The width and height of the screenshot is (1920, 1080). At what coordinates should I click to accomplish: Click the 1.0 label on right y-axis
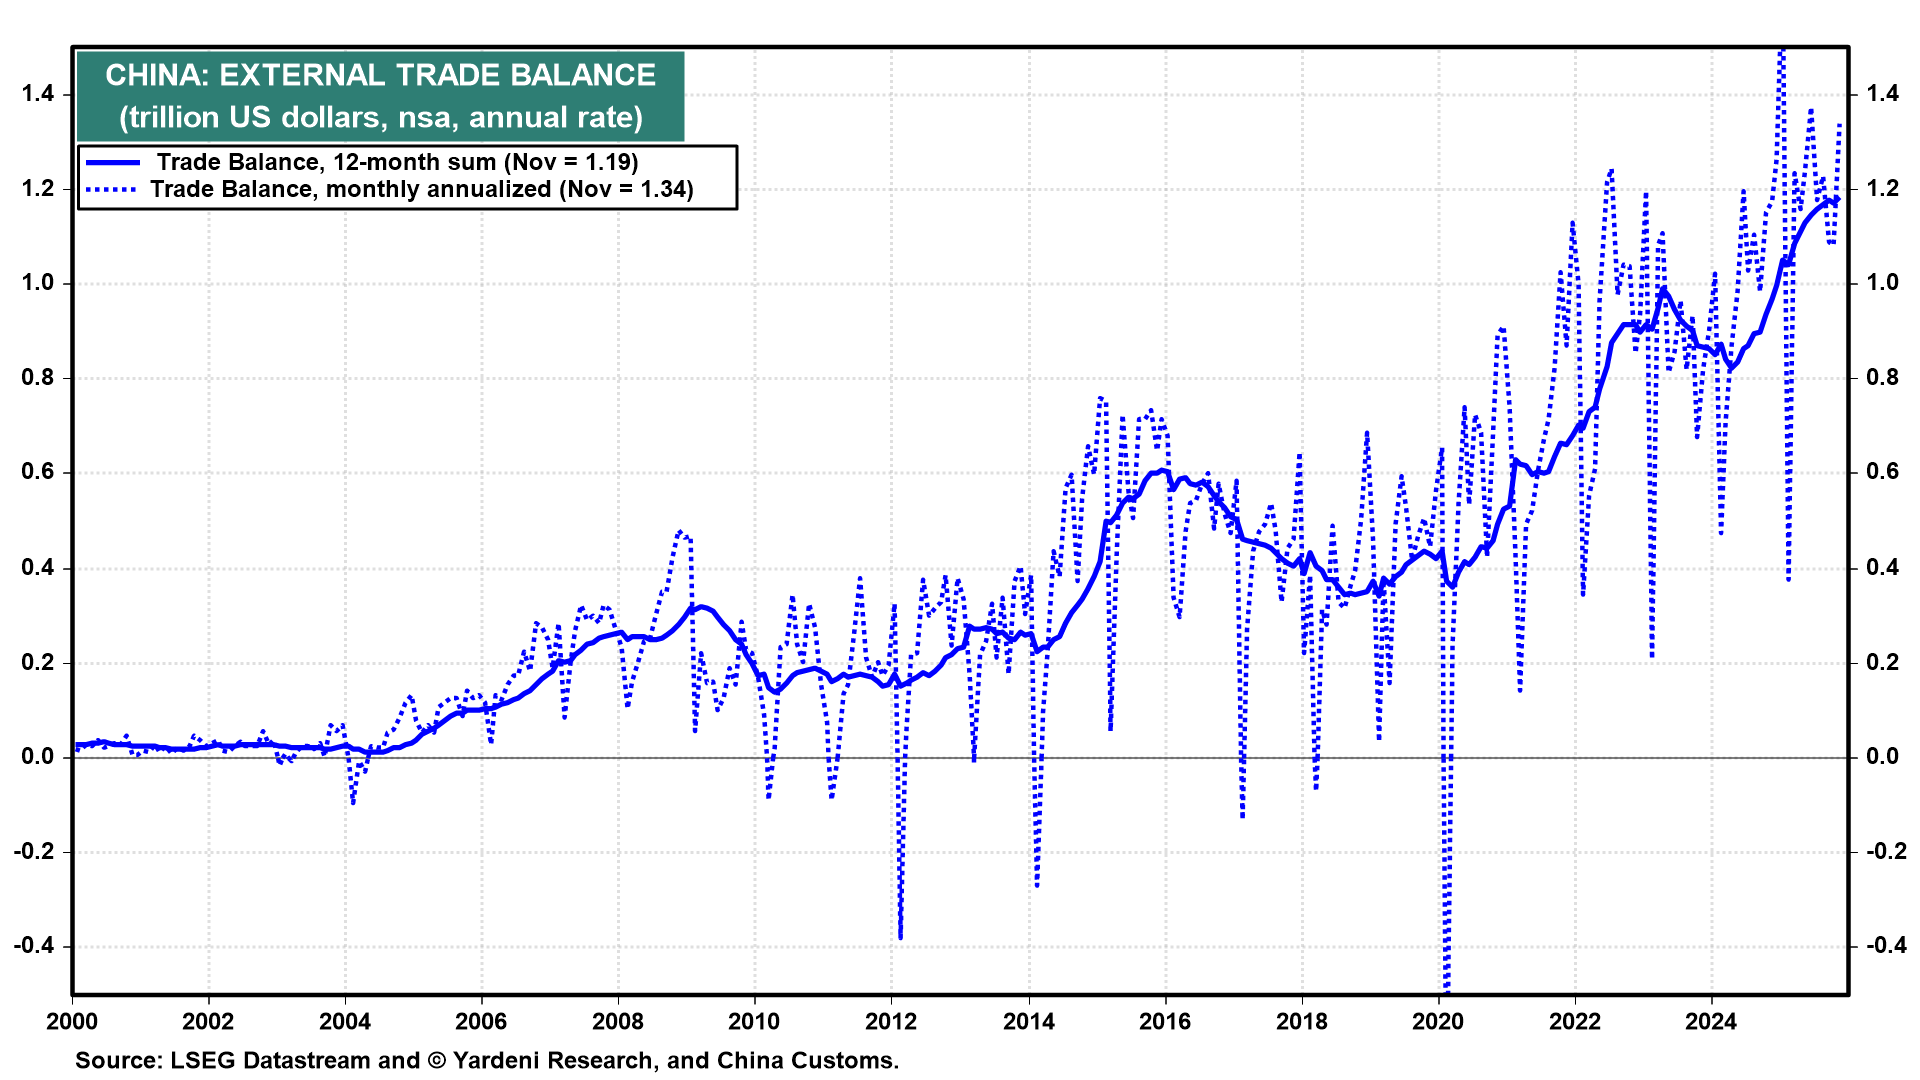[1883, 283]
